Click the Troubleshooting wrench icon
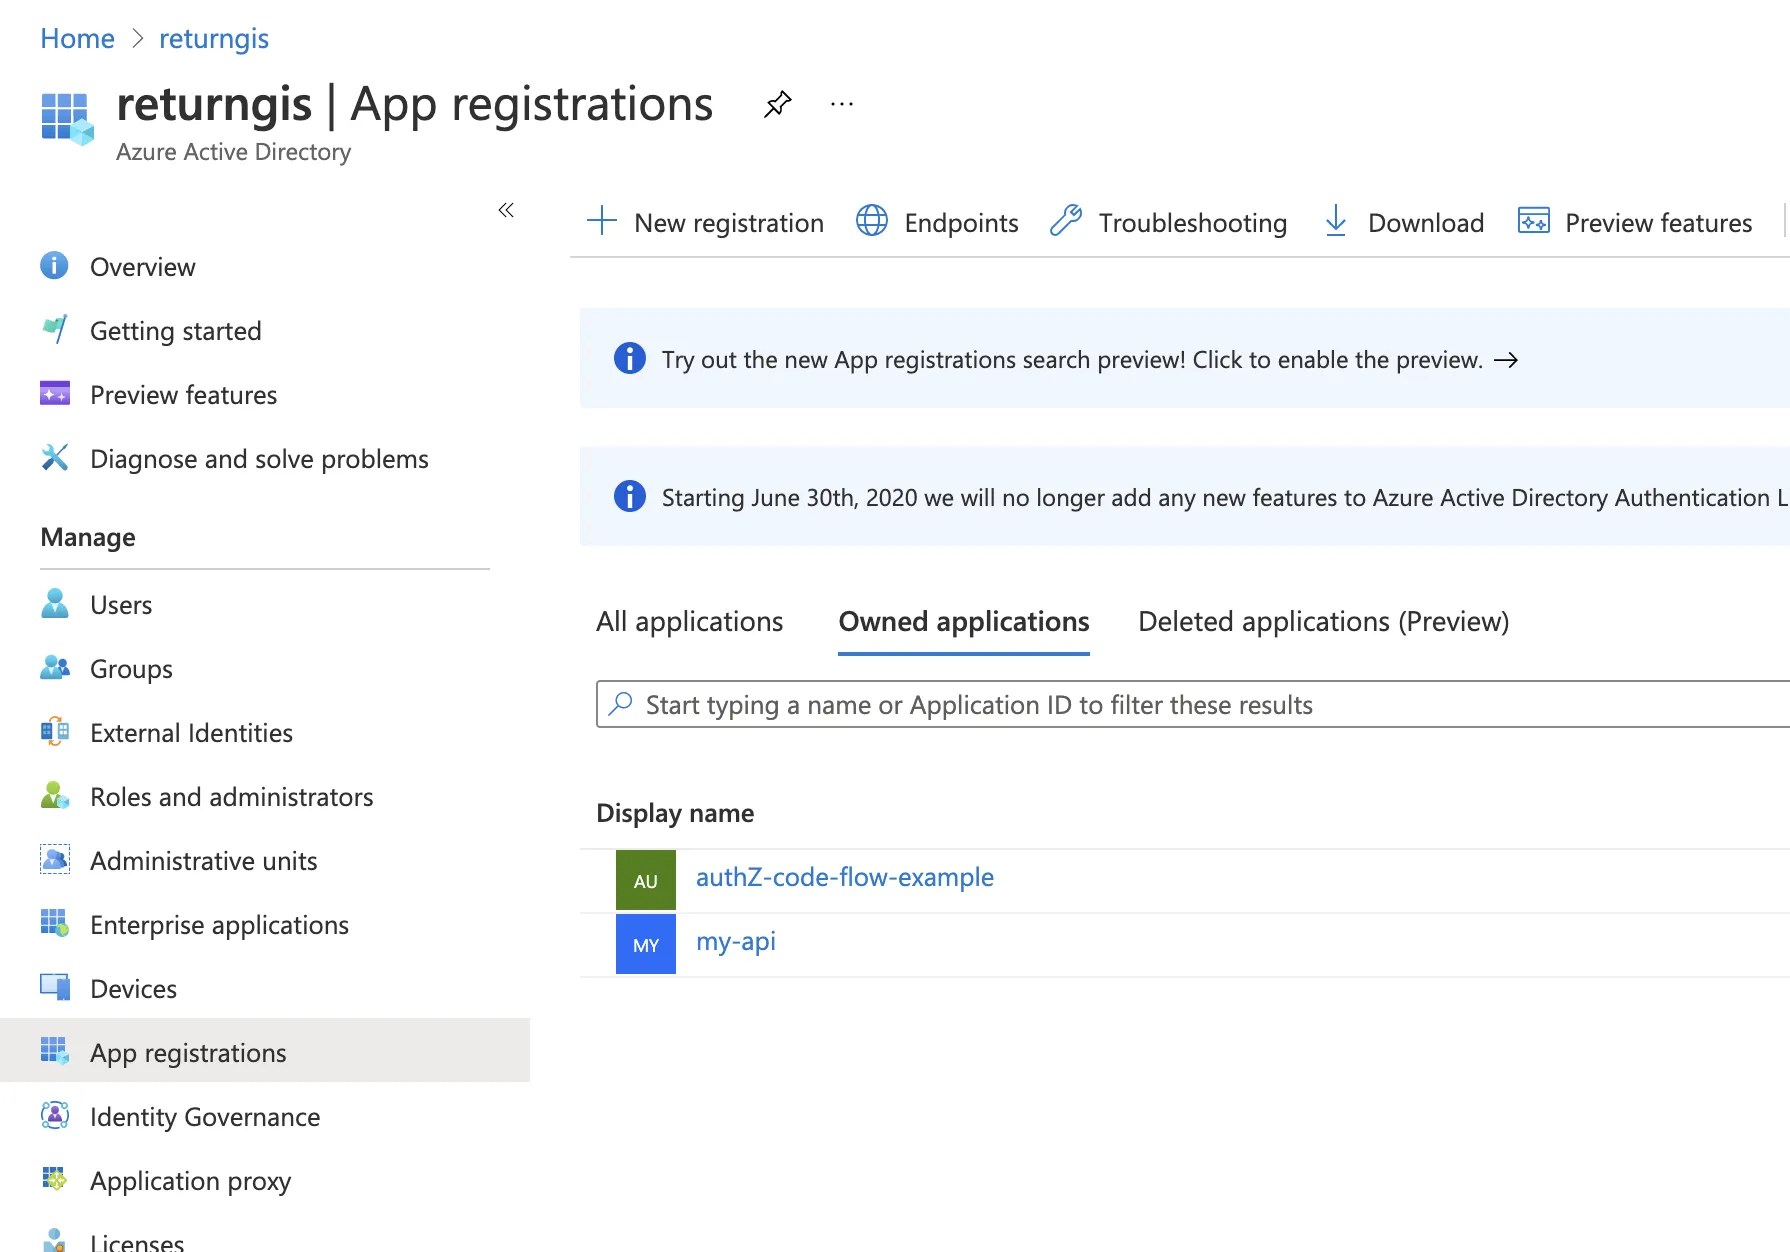 click(x=1066, y=221)
